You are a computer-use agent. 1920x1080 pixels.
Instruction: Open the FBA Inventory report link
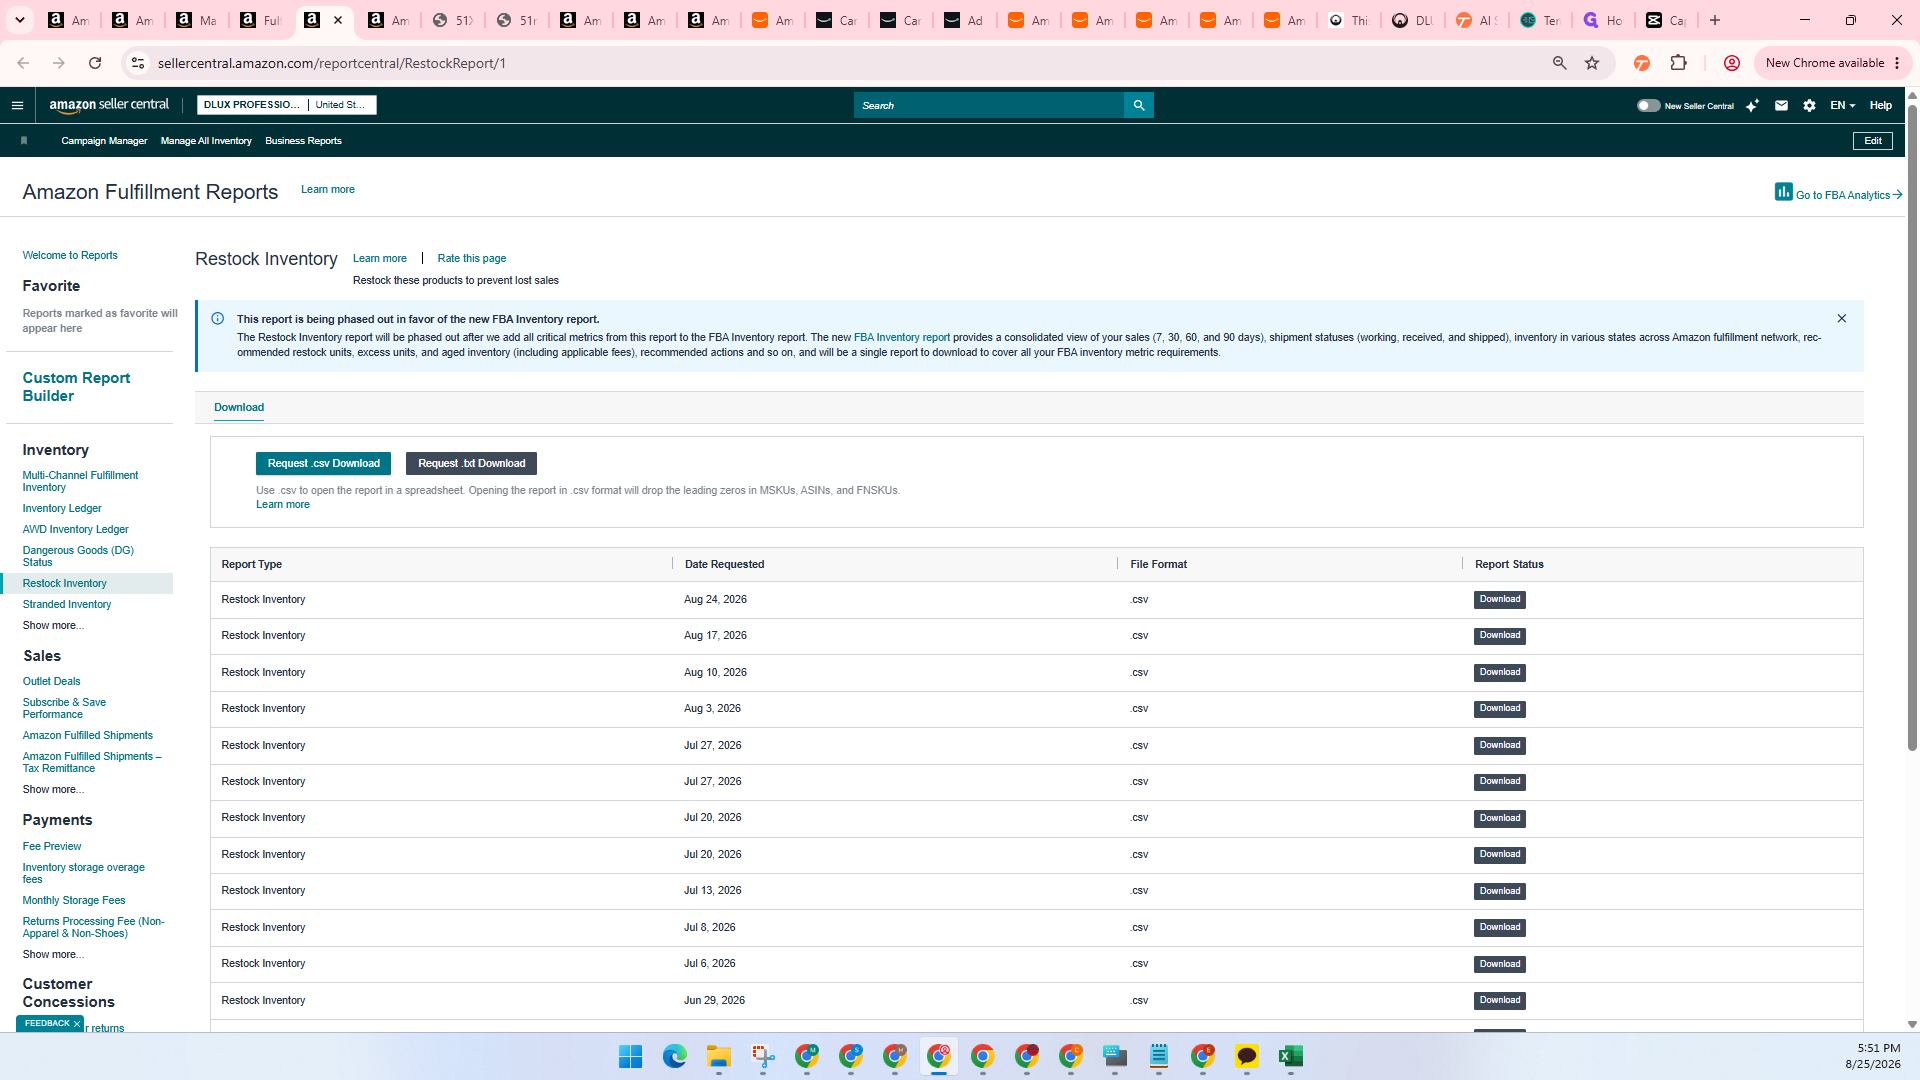click(x=901, y=338)
